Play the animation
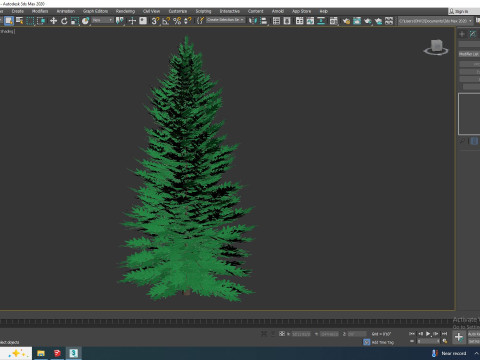 (428, 333)
